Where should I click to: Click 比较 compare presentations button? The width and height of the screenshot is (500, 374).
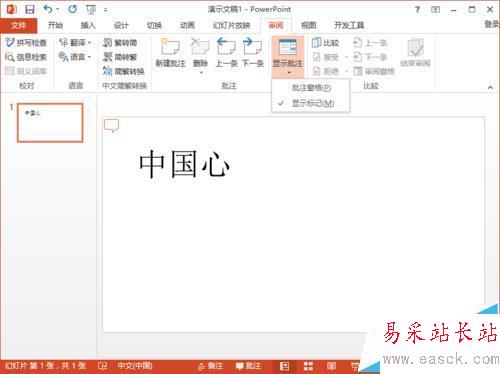pos(325,43)
